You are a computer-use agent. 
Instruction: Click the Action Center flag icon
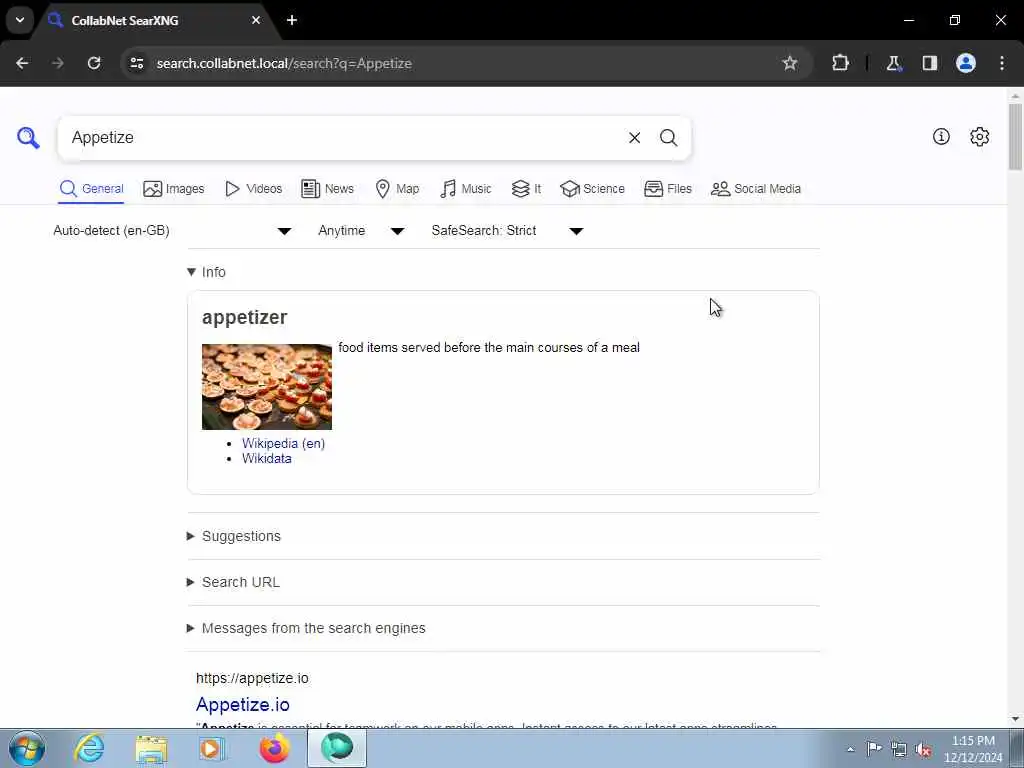874,748
